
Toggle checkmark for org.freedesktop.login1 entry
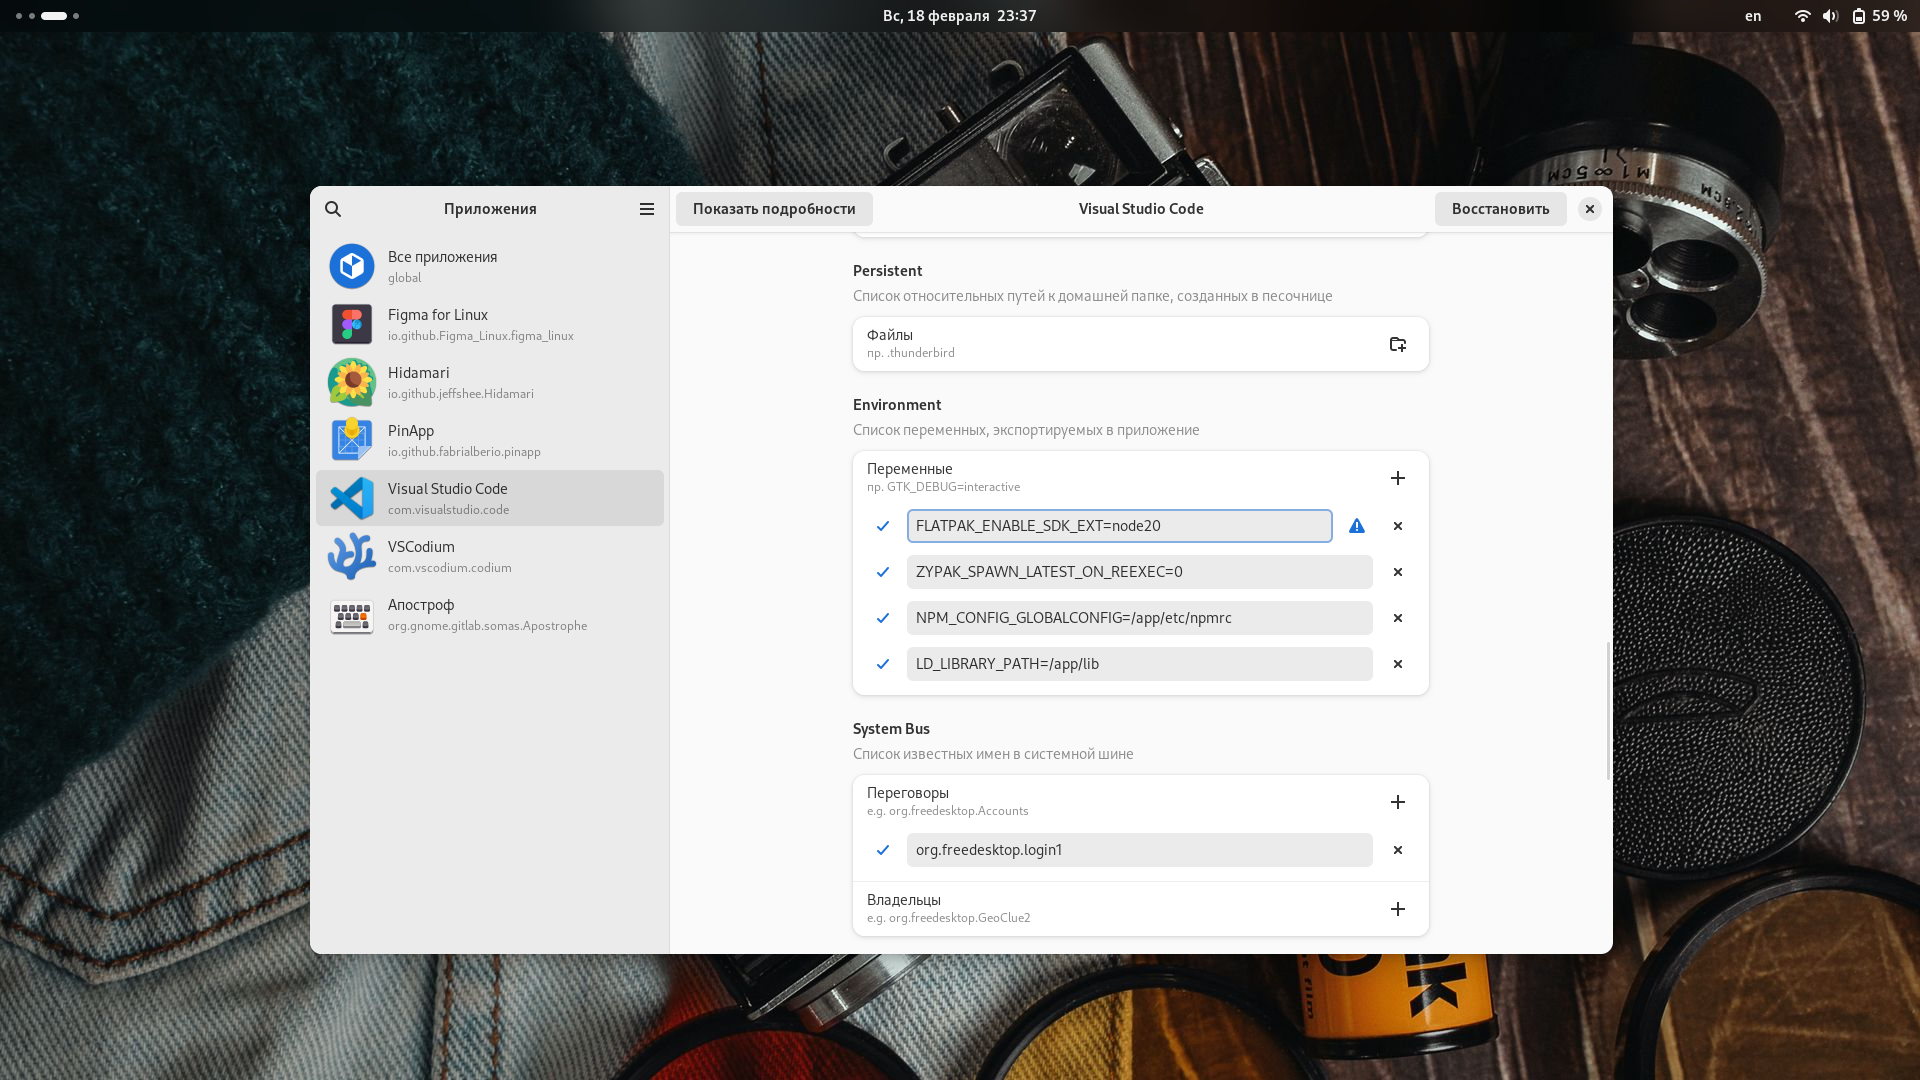pos(883,850)
